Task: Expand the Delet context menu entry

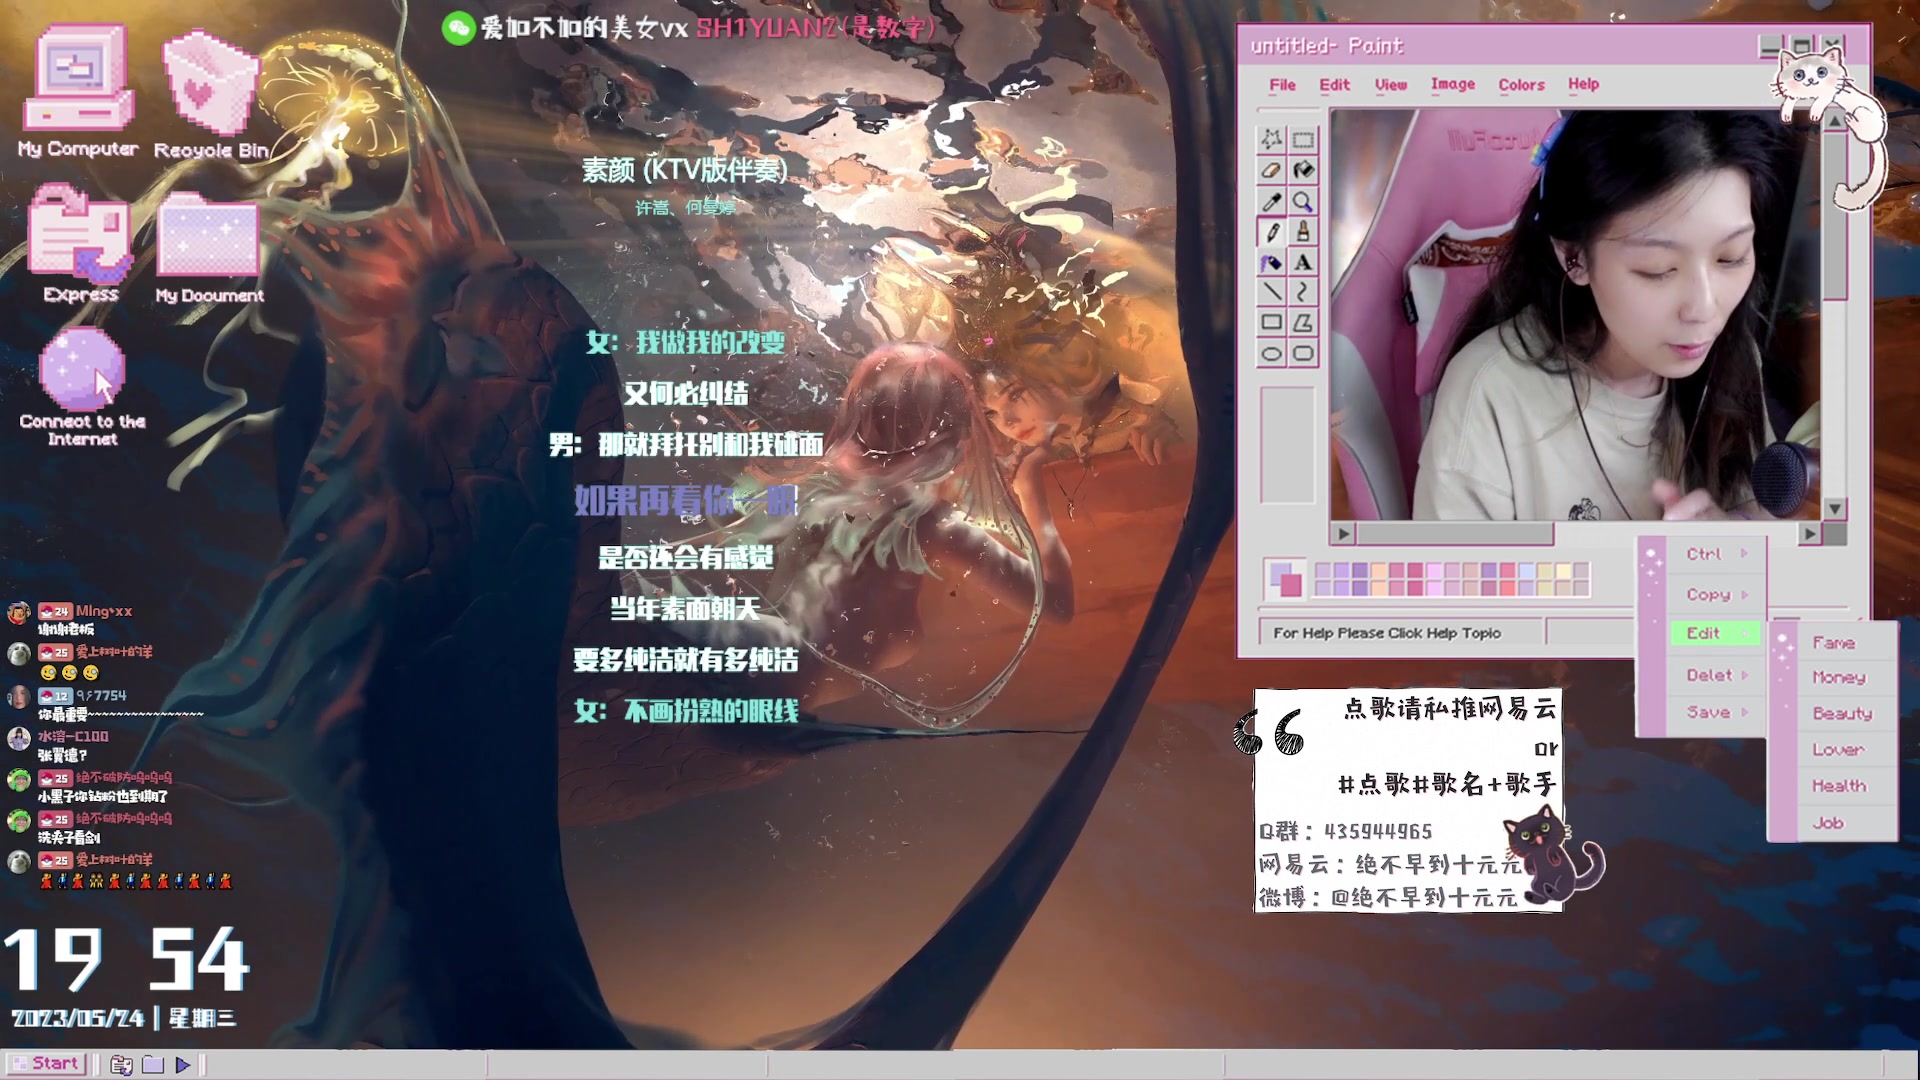Action: (1716, 675)
